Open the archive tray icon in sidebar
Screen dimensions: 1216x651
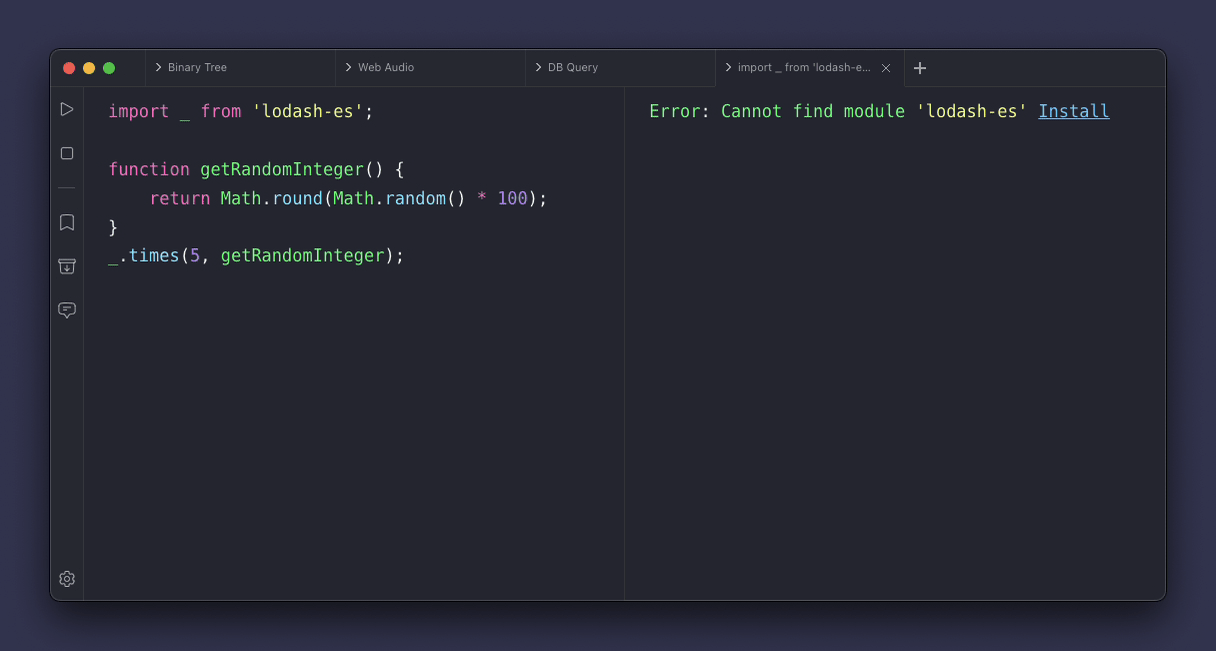(67, 266)
